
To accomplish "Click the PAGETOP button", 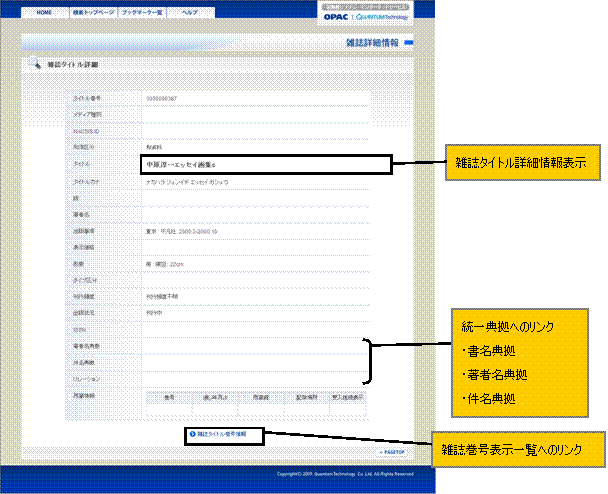I will click(x=391, y=452).
